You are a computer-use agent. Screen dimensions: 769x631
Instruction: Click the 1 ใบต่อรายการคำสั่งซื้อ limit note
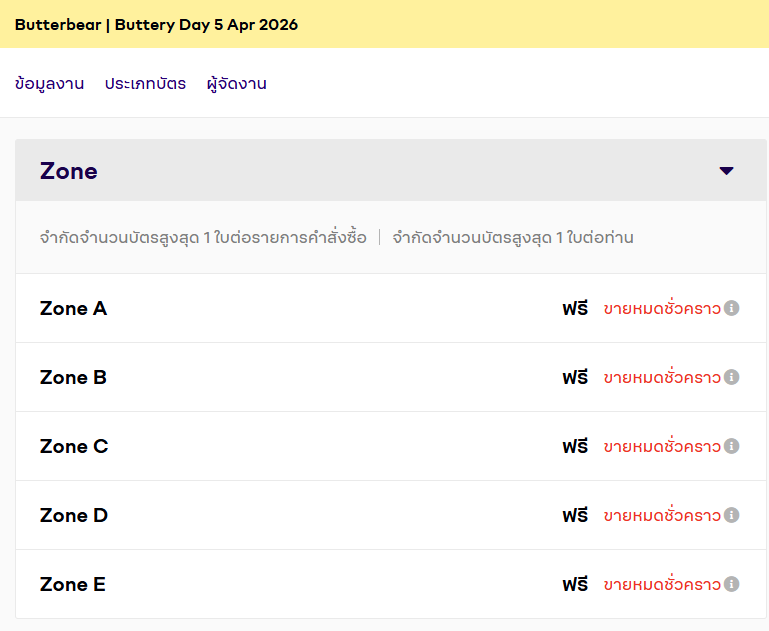click(x=204, y=238)
